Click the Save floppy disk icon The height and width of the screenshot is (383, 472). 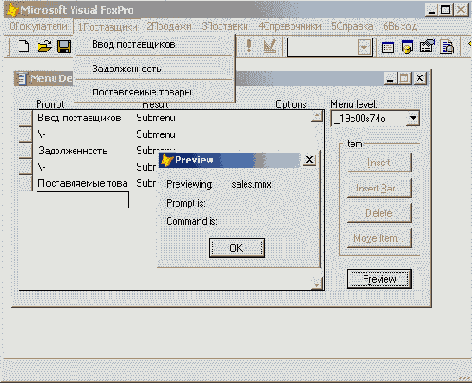pyautogui.click(x=64, y=47)
